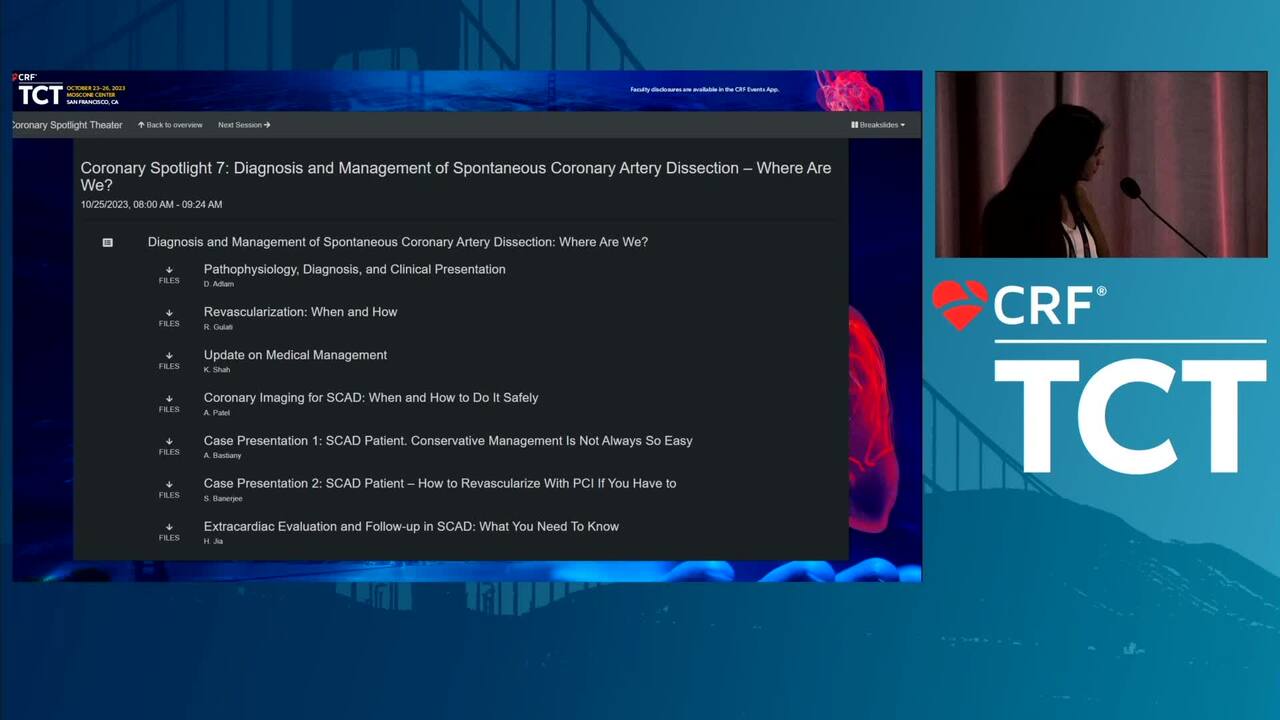
Task: Download files for Revascularization: When and How
Action: pos(169,318)
